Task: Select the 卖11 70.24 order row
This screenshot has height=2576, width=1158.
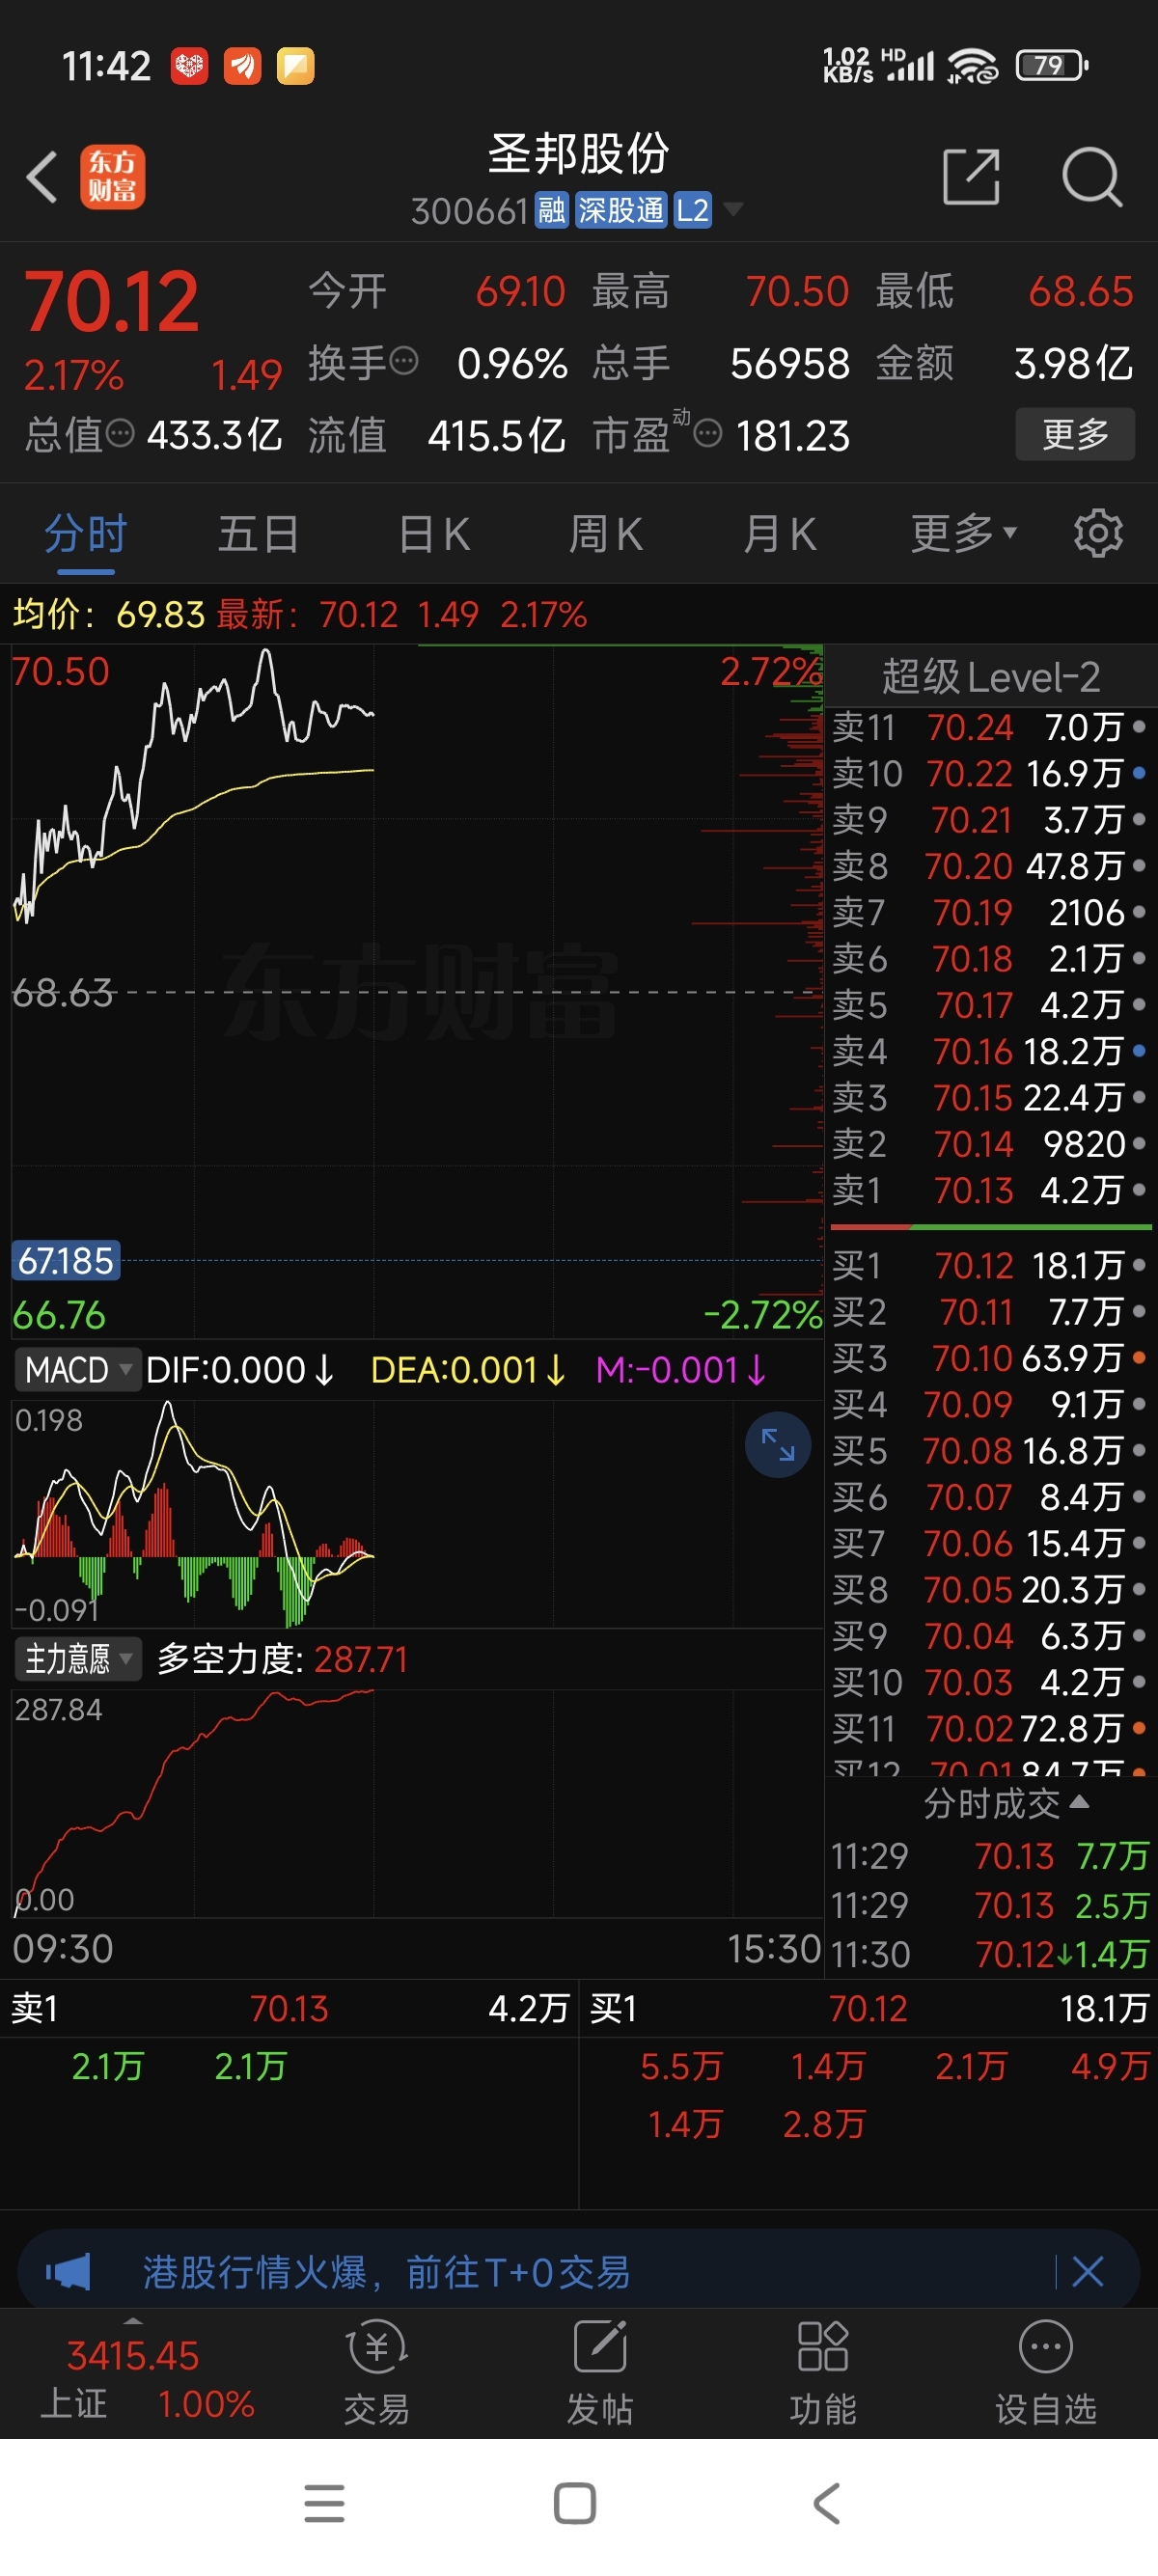Action: 990,727
